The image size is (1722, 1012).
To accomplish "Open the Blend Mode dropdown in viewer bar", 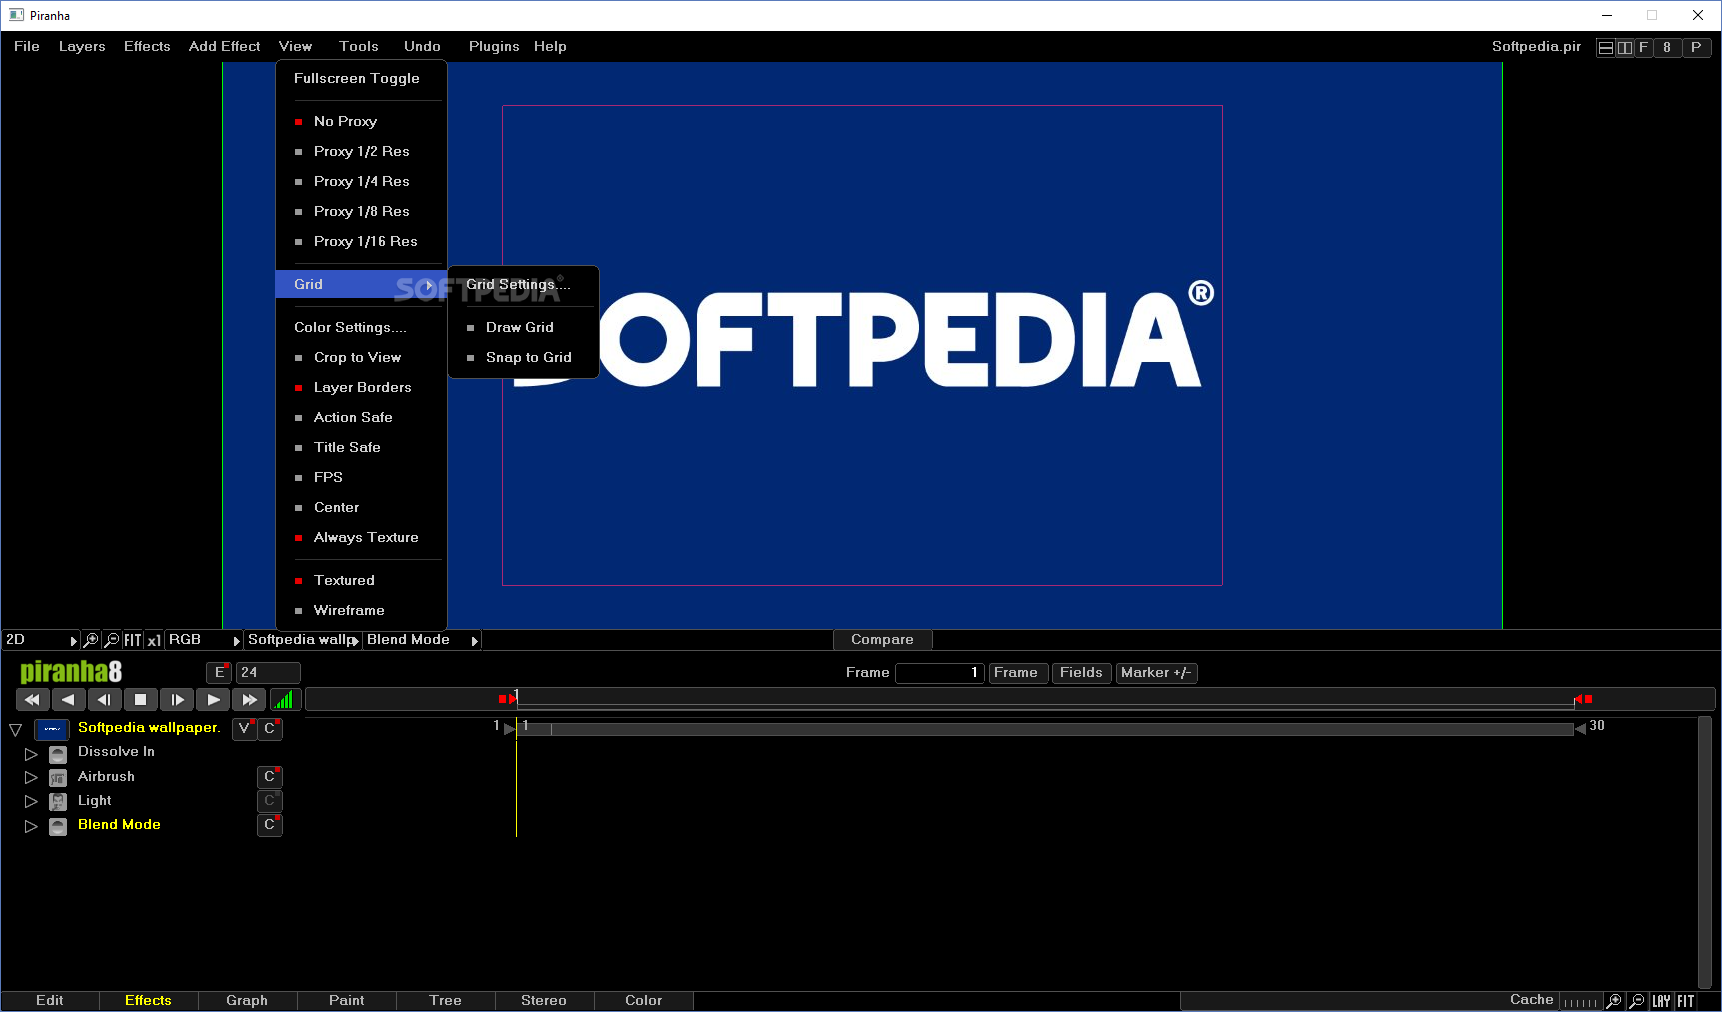I will [x=422, y=640].
